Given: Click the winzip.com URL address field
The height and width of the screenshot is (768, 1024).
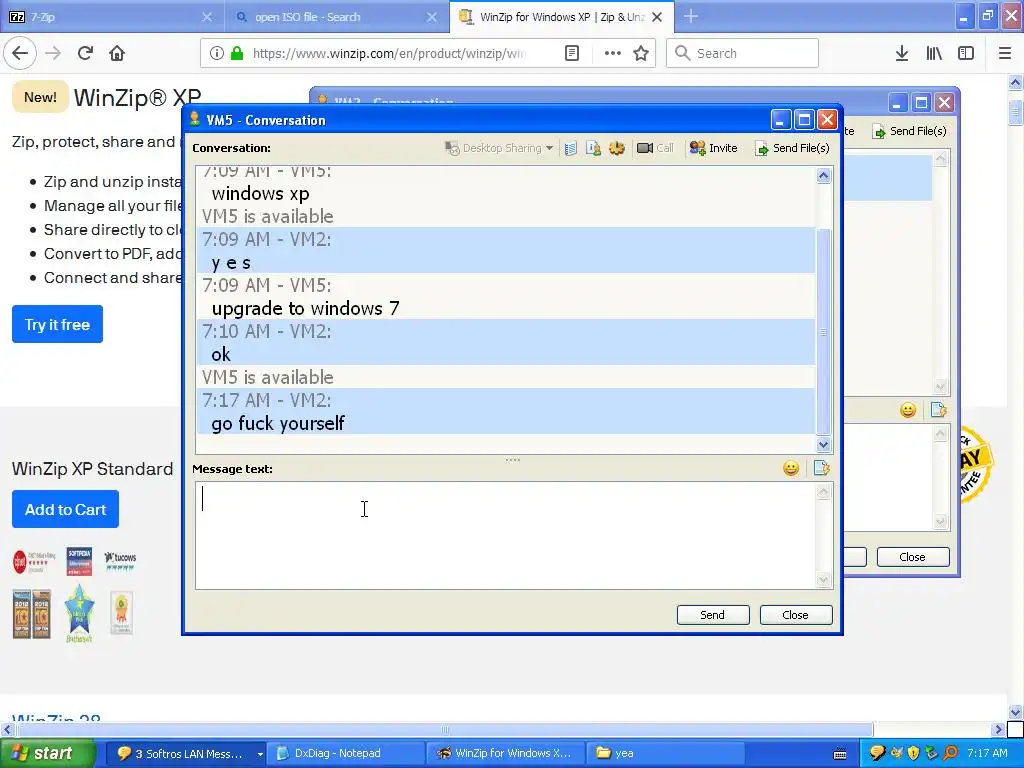Looking at the screenshot, I should coord(389,53).
